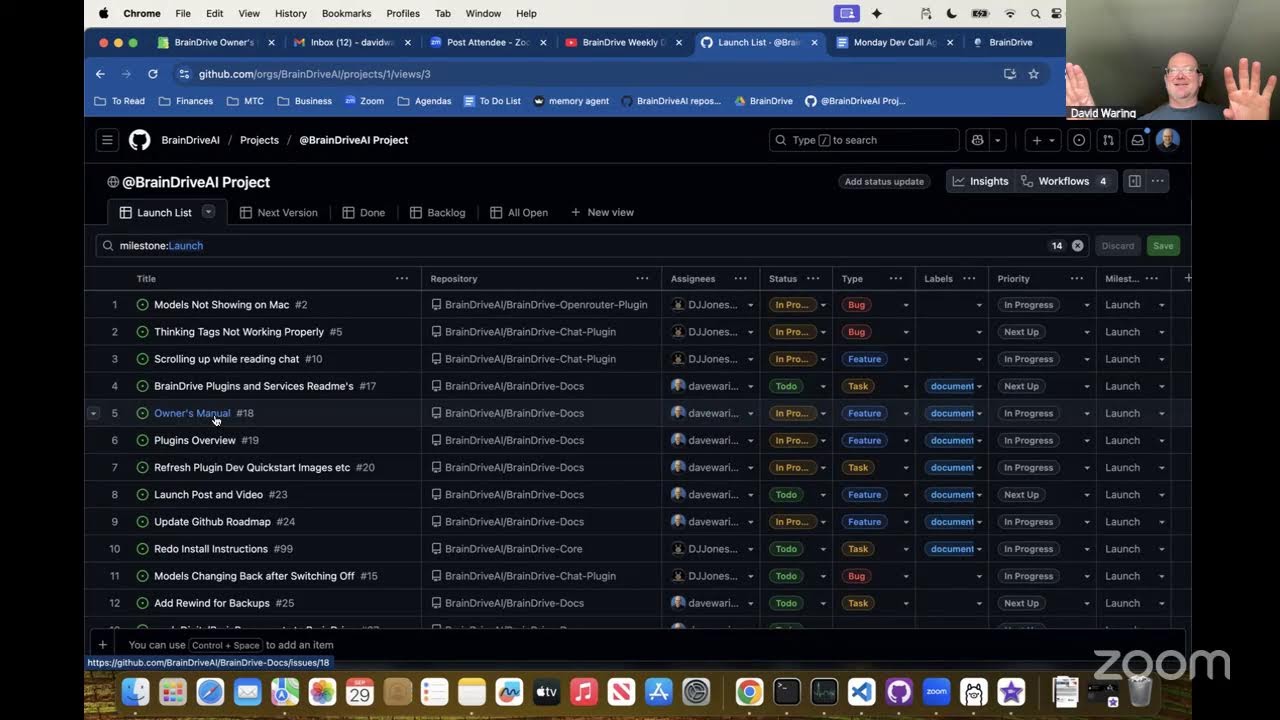Expand row 5 actions dropdown arrow
This screenshot has width=1280, height=720.
point(93,413)
